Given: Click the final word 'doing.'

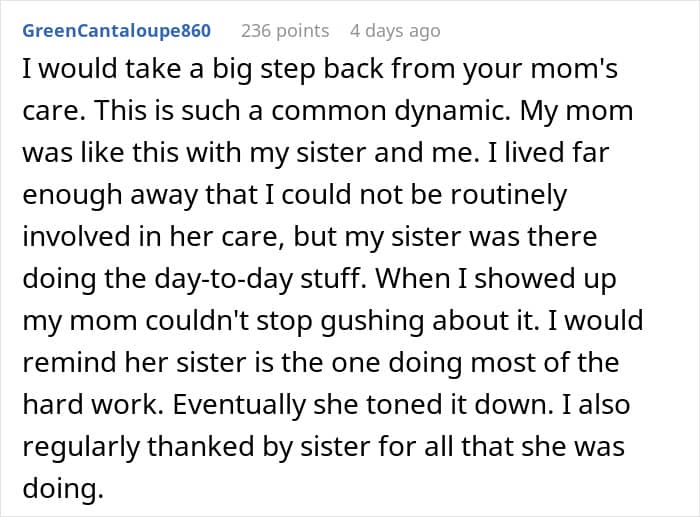Looking at the screenshot, I should click(62, 490).
